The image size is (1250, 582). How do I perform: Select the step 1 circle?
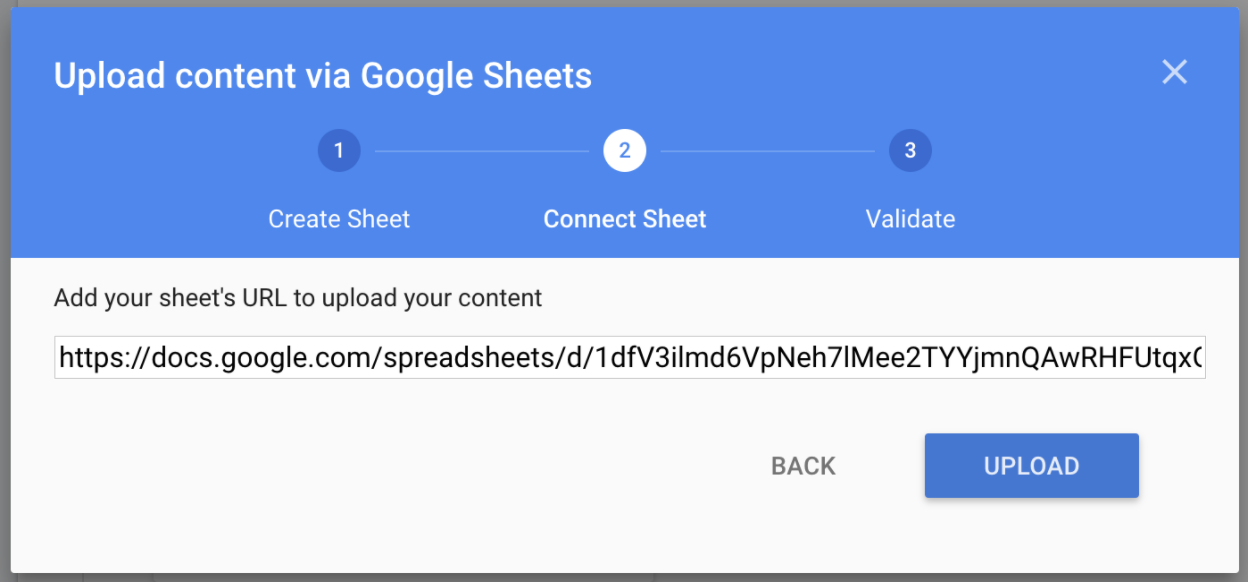coord(339,151)
